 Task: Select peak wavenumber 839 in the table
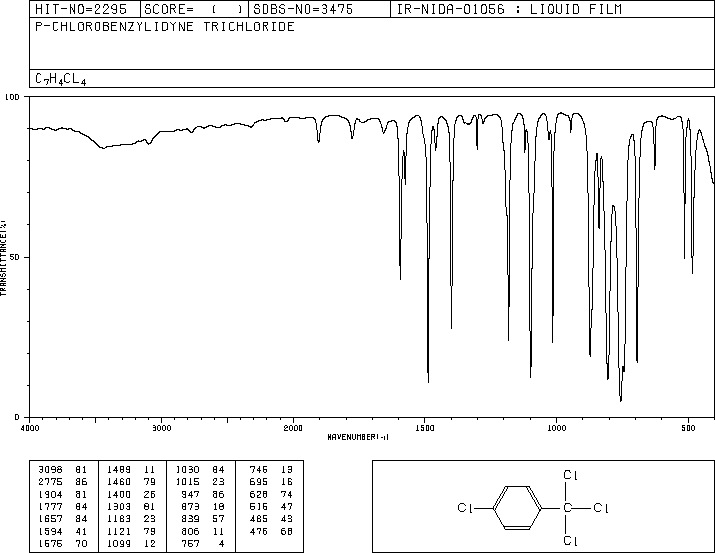191,519
